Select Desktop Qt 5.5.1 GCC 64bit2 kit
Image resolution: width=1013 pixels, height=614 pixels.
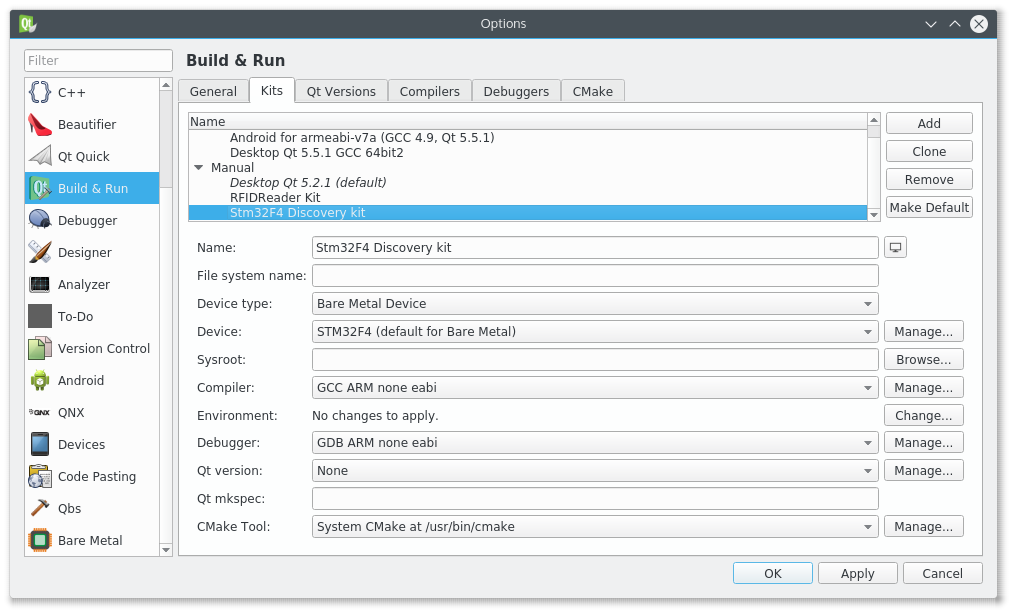point(317,153)
